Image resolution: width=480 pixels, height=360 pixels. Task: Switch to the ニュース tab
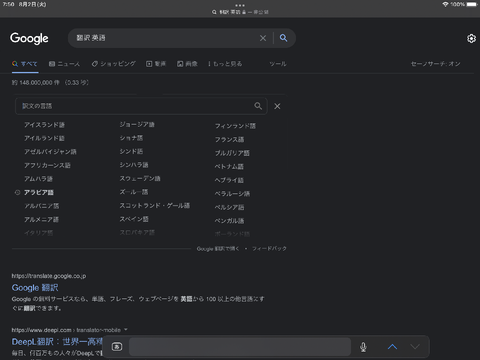pos(64,64)
